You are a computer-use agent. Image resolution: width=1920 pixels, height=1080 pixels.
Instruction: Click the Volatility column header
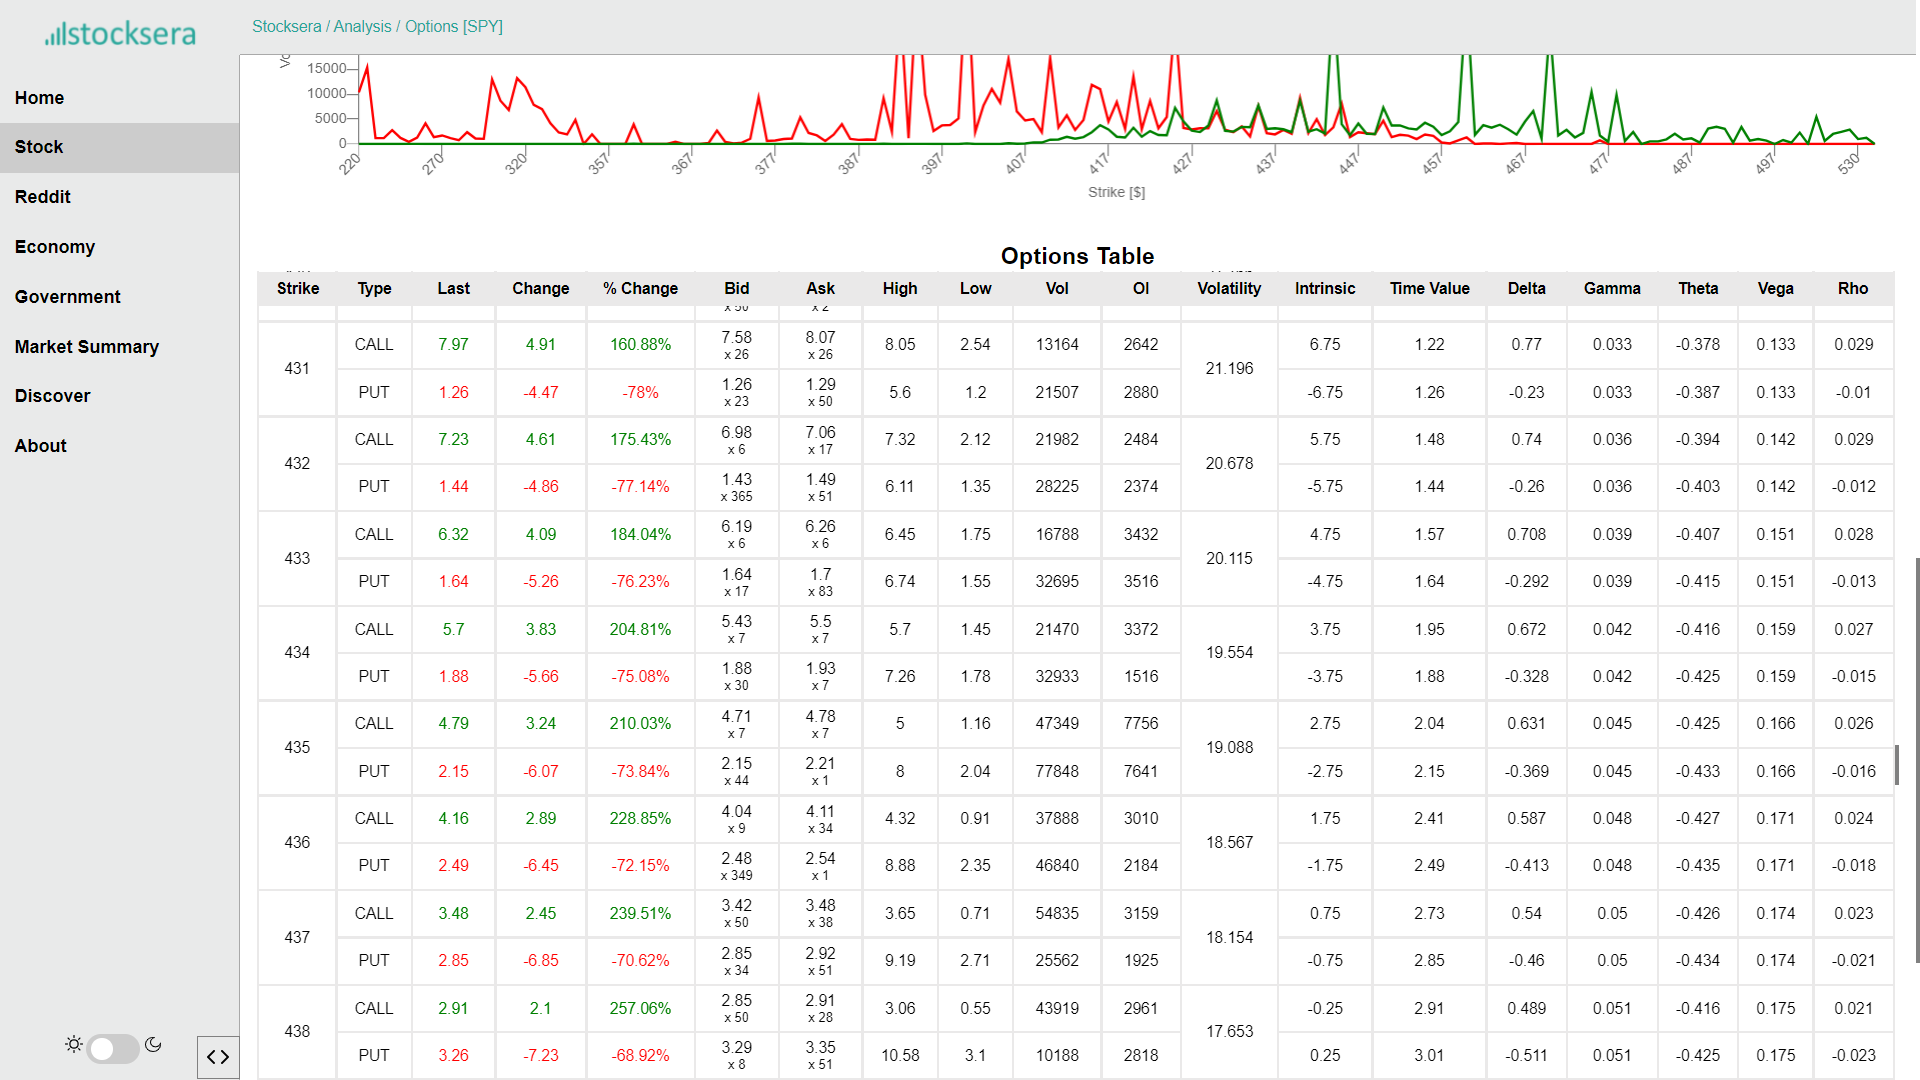1229,289
